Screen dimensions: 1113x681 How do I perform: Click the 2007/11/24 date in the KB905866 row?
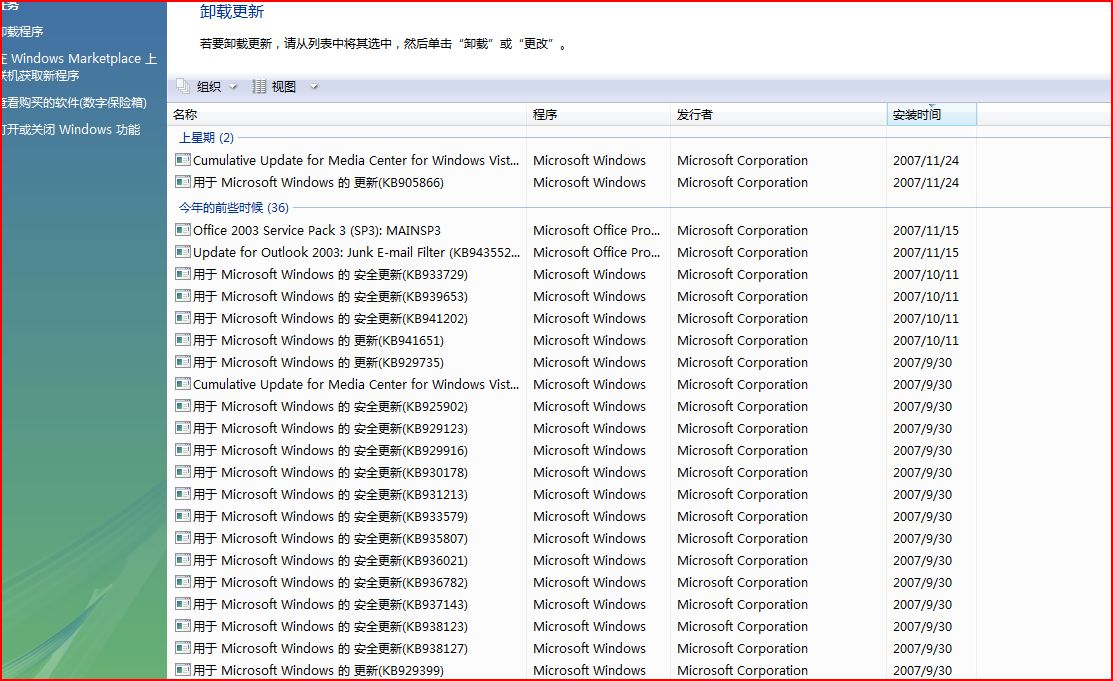(926, 182)
